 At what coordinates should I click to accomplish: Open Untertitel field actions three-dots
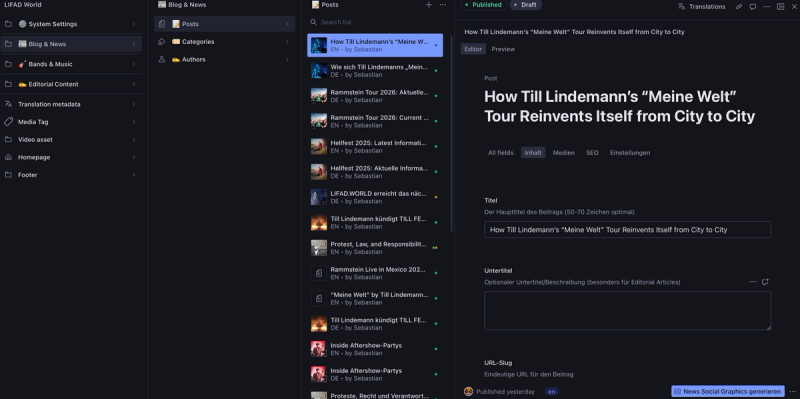(753, 282)
